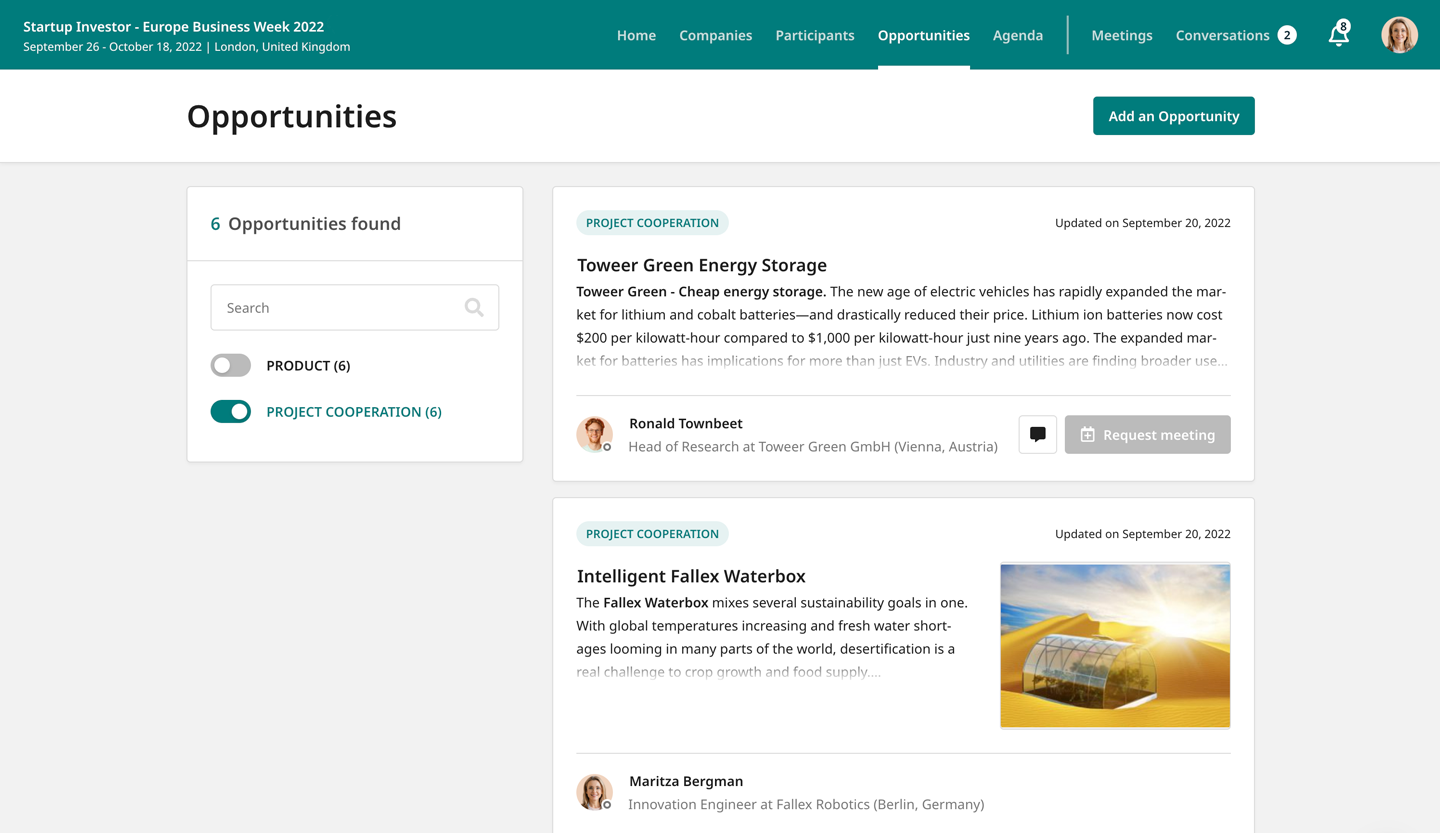The height and width of the screenshot is (833, 1440).
Task: Click calendar icon on Request meeting
Action: [x=1088, y=435]
